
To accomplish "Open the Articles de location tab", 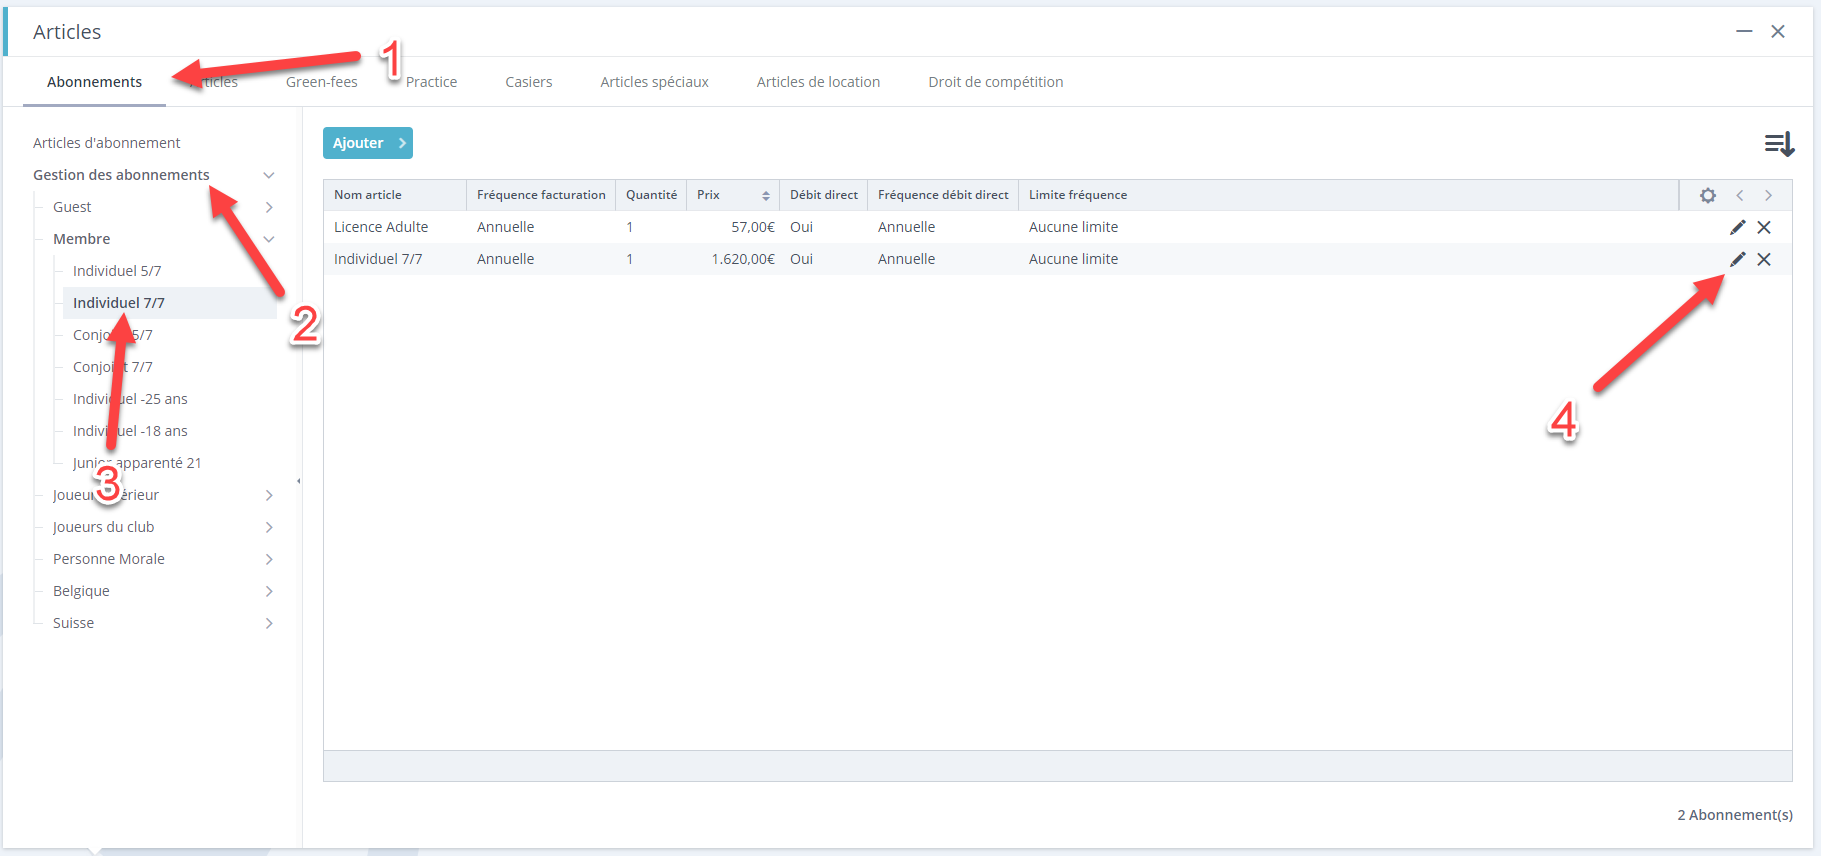I will tap(818, 82).
